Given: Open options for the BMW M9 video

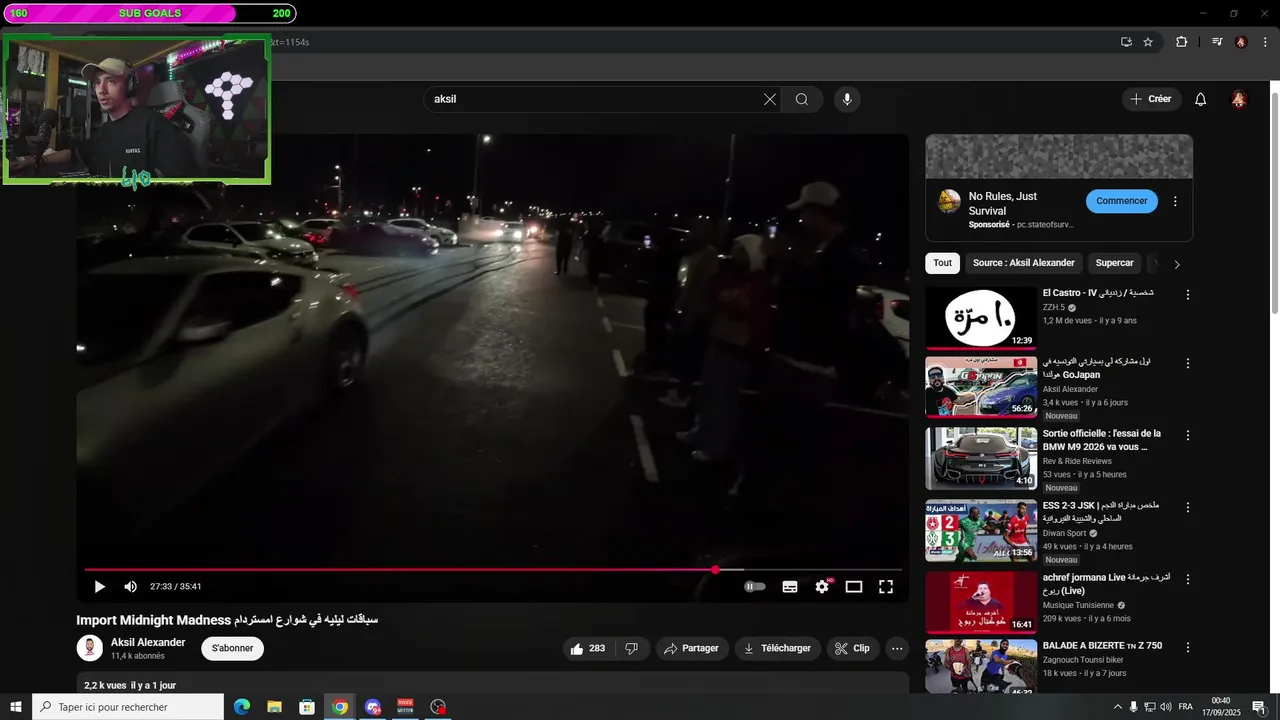Looking at the screenshot, I should click(x=1188, y=436).
